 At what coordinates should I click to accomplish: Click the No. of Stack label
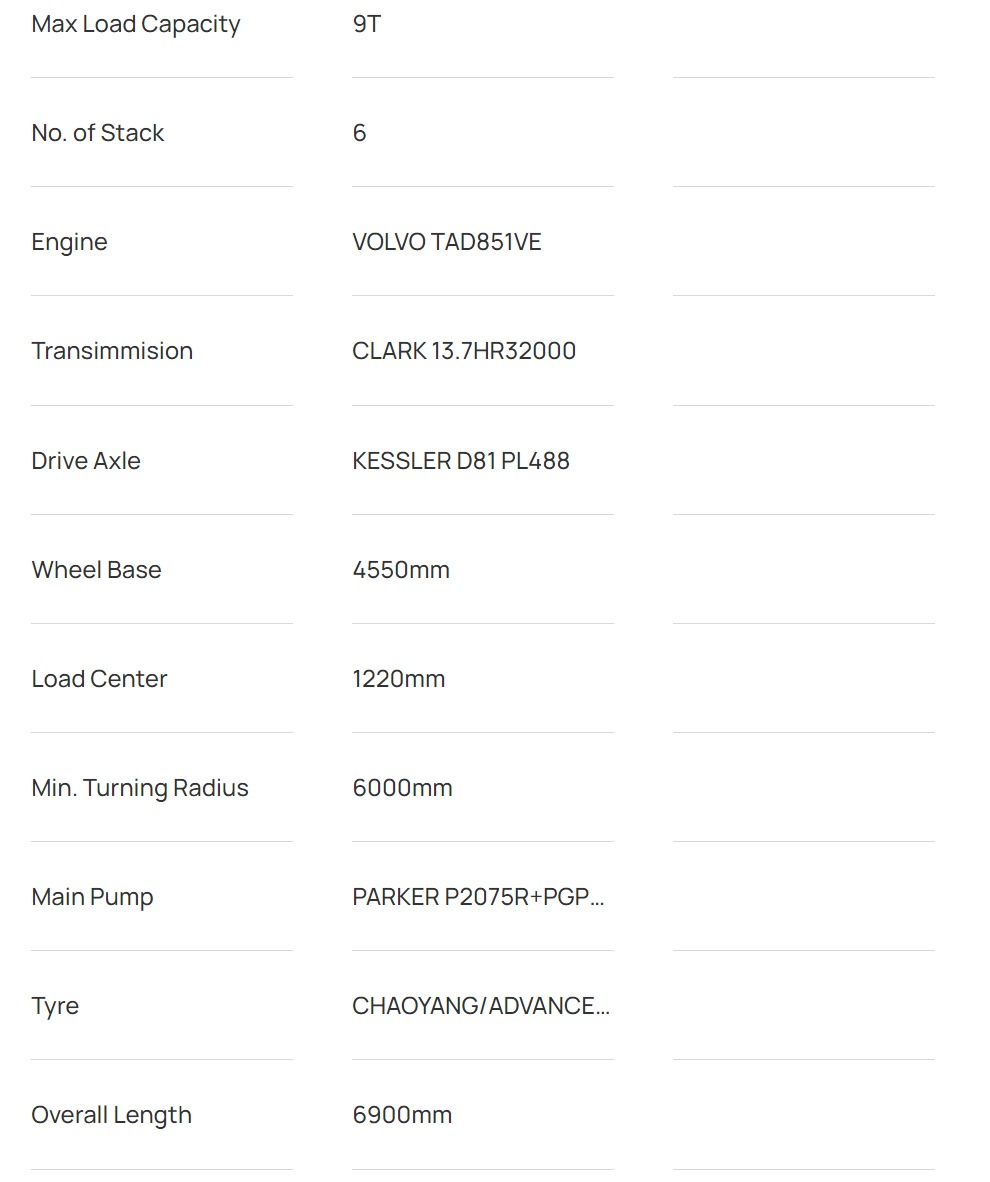pos(98,133)
